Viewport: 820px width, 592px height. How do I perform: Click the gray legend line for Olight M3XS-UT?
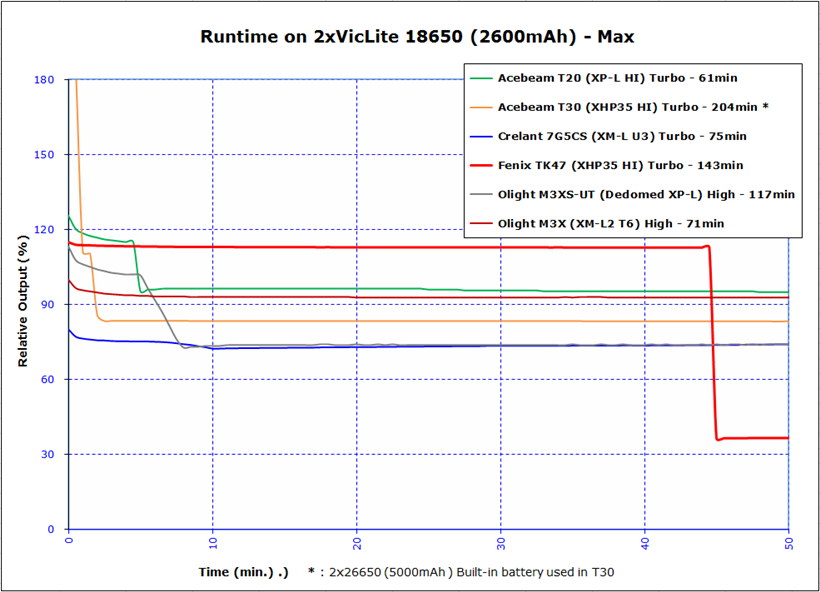[x=481, y=195]
